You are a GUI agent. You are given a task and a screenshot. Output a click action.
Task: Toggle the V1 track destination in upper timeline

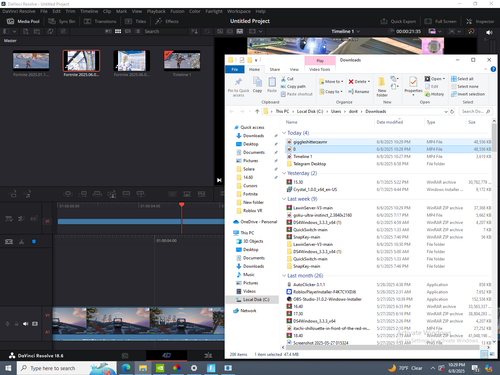pos(47,221)
